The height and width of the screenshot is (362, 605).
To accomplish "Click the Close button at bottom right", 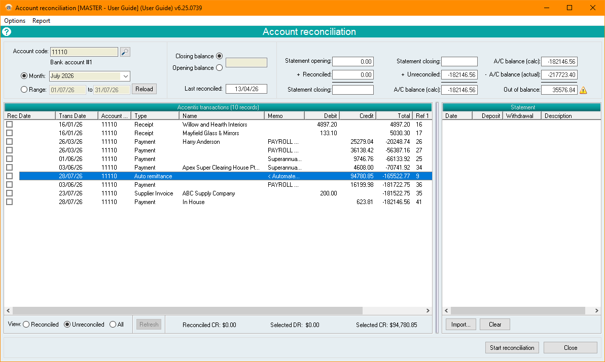I will tap(570, 348).
